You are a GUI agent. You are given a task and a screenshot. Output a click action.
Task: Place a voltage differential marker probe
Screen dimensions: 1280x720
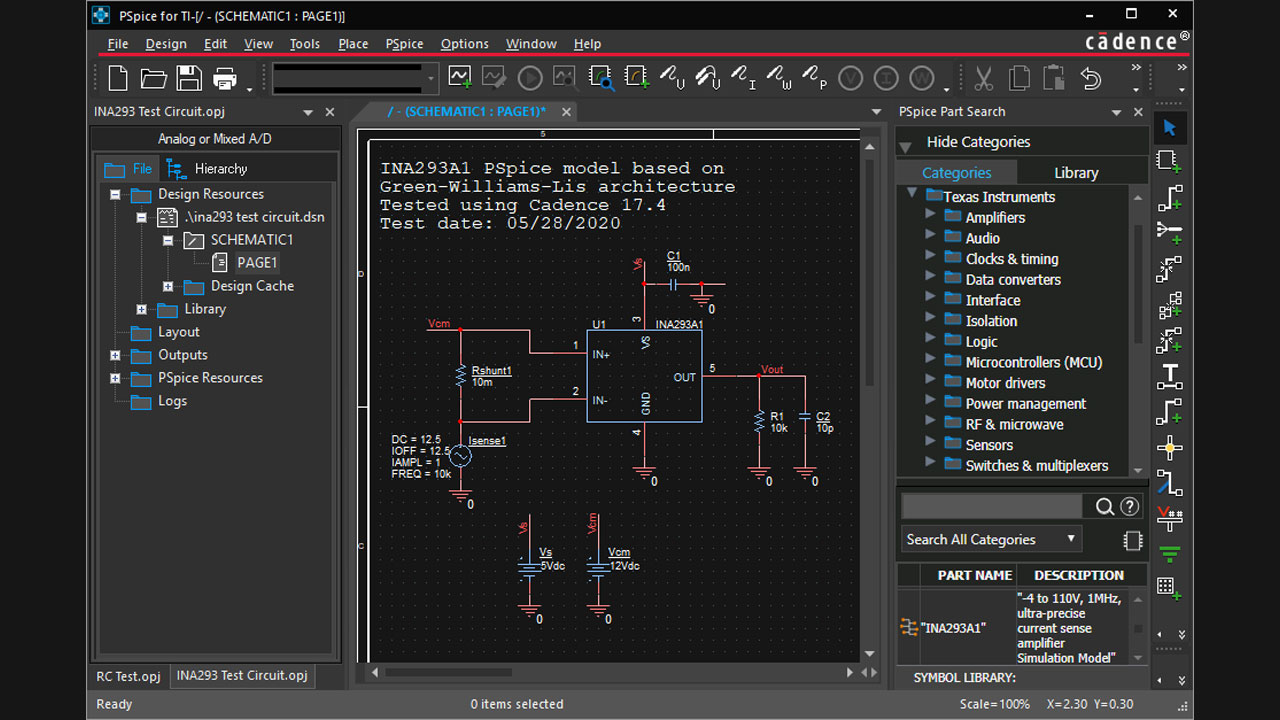coord(707,77)
